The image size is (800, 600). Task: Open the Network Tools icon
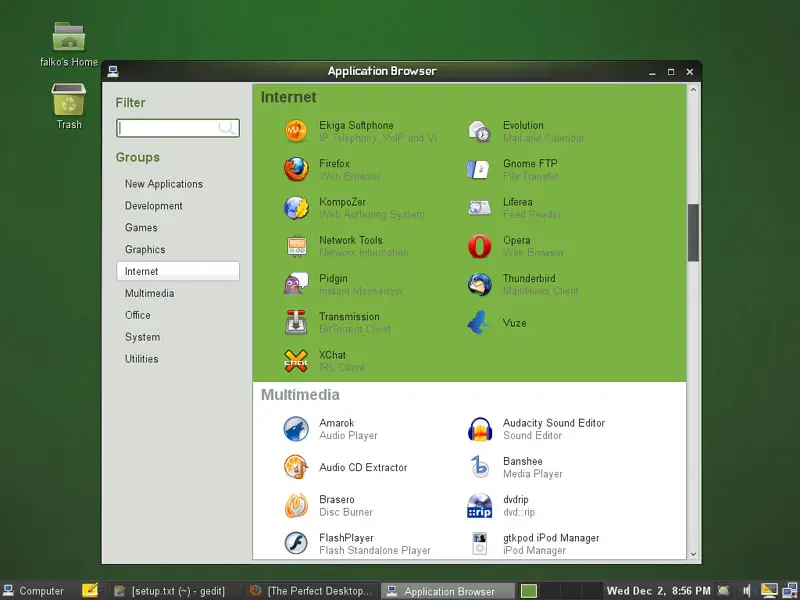point(296,246)
